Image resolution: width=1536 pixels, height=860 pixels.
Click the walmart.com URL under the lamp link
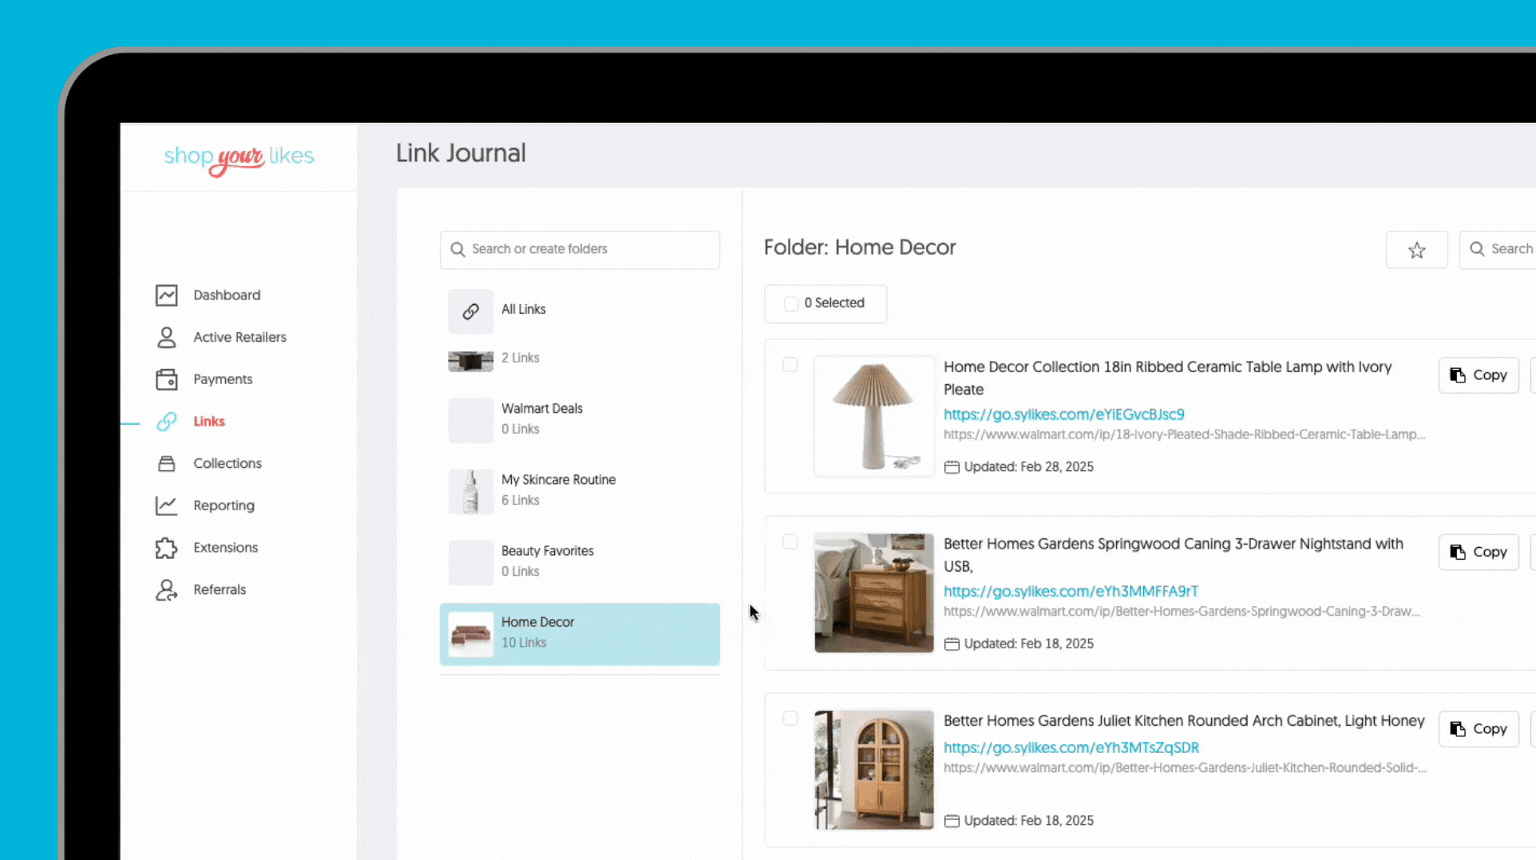1184,435
